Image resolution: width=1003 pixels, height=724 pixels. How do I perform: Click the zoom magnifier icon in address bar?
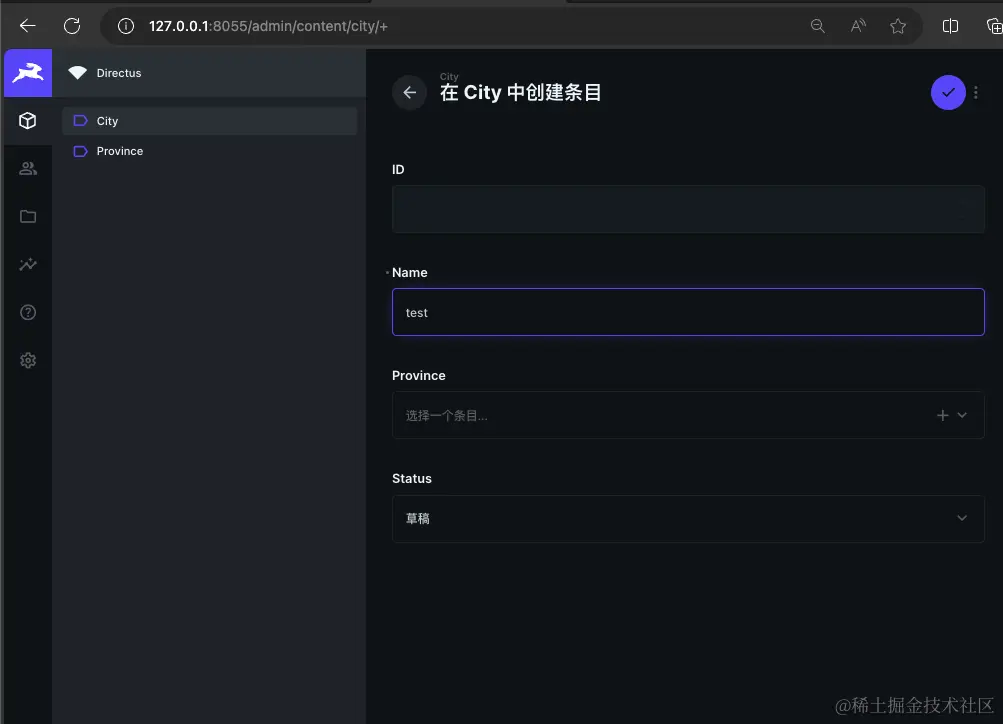pos(817,26)
